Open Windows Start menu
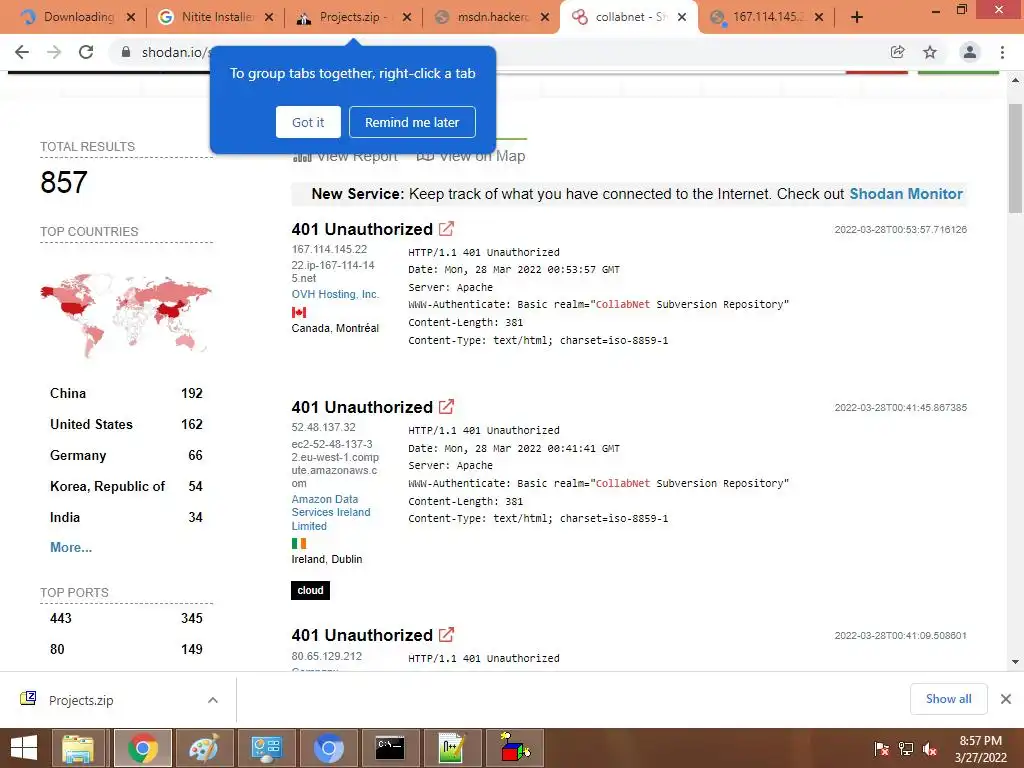Image resolution: width=1024 pixels, height=768 pixels. pyautogui.click(x=24, y=748)
